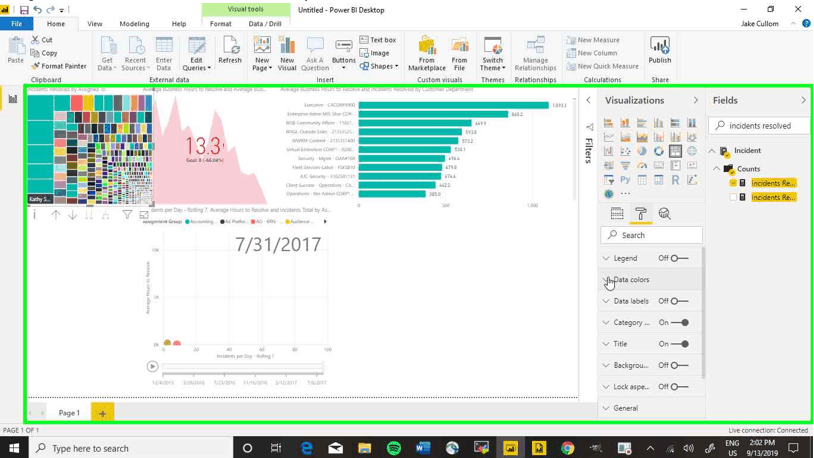814x458 pixels.
Task: Enable the Lock aspect switch
Action: tap(679, 387)
